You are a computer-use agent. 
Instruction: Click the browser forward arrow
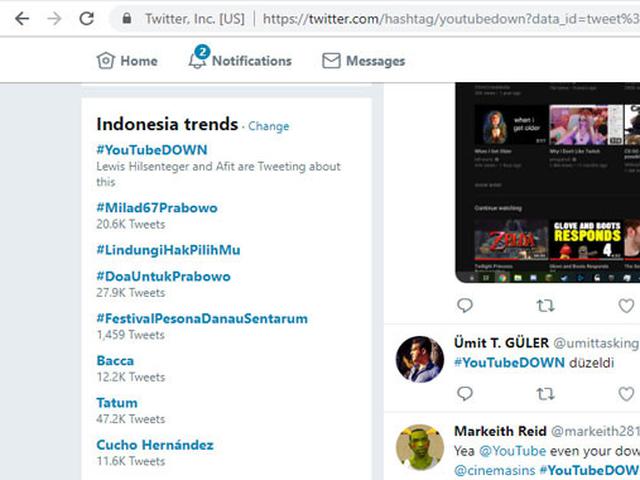pyautogui.click(x=54, y=19)
